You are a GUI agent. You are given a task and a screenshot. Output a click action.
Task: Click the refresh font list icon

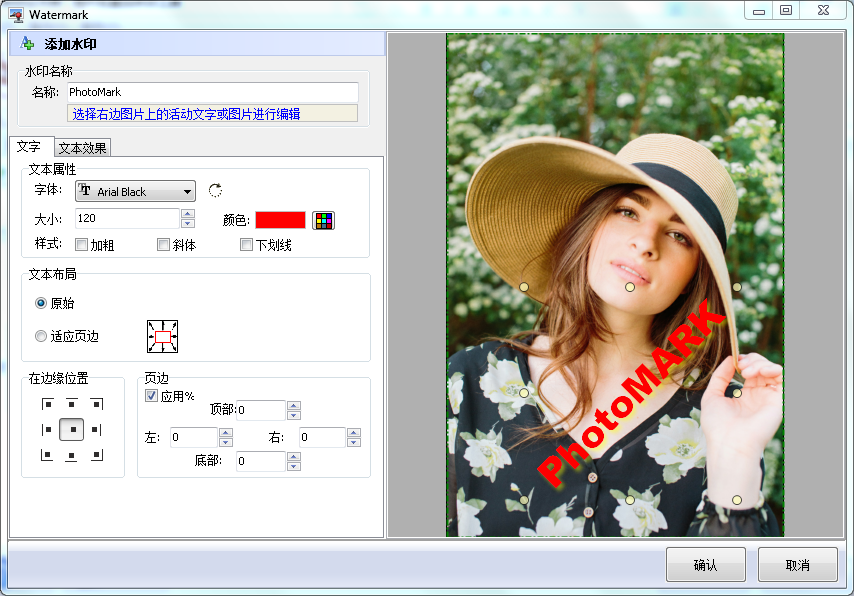(x=215, y=191)
